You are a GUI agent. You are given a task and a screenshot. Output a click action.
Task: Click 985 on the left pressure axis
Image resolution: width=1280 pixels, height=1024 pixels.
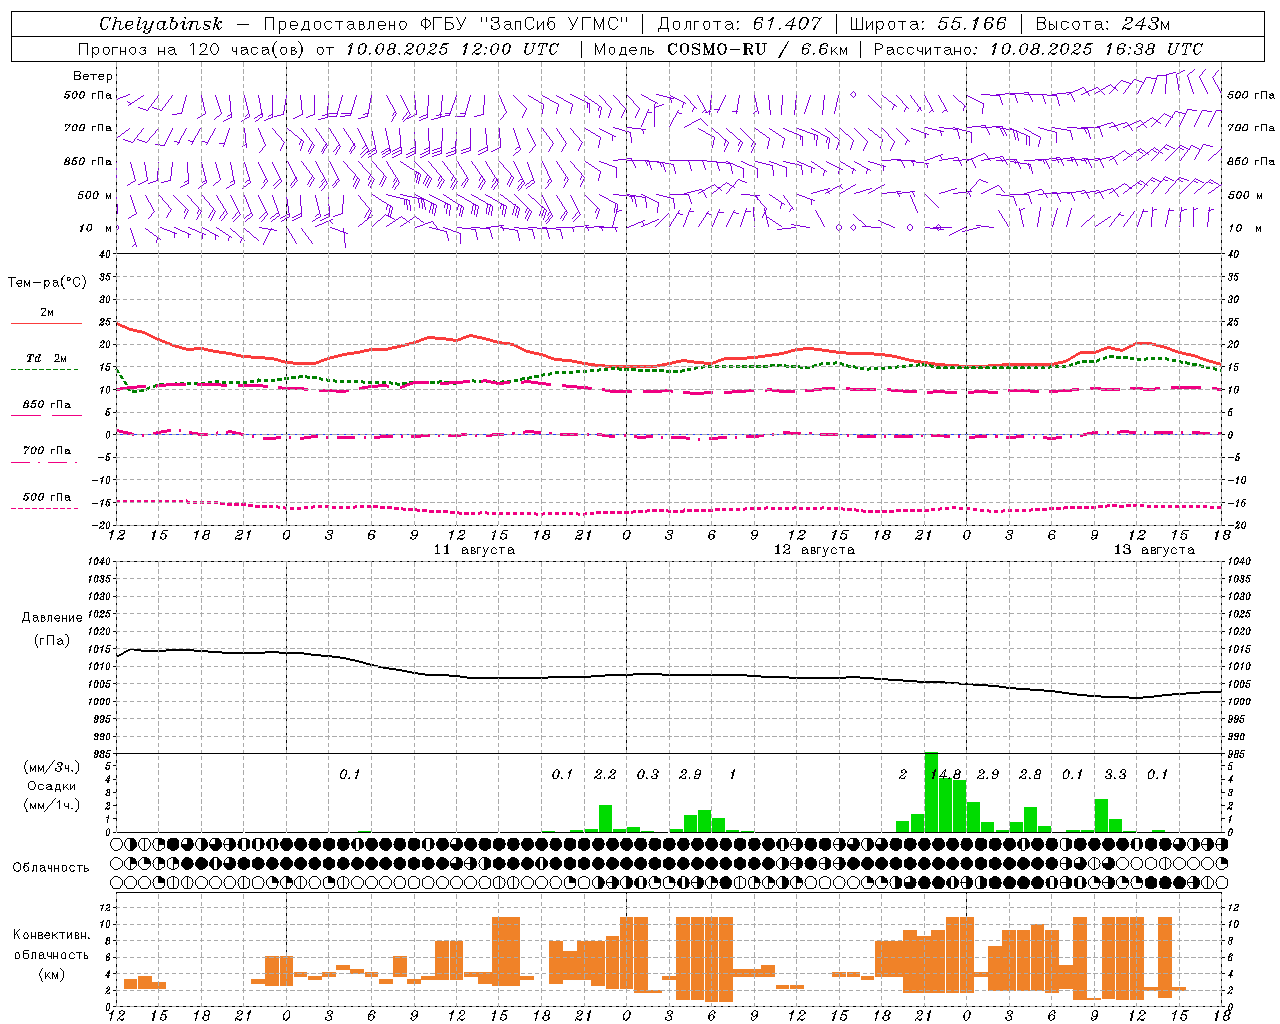pos(101,754)
